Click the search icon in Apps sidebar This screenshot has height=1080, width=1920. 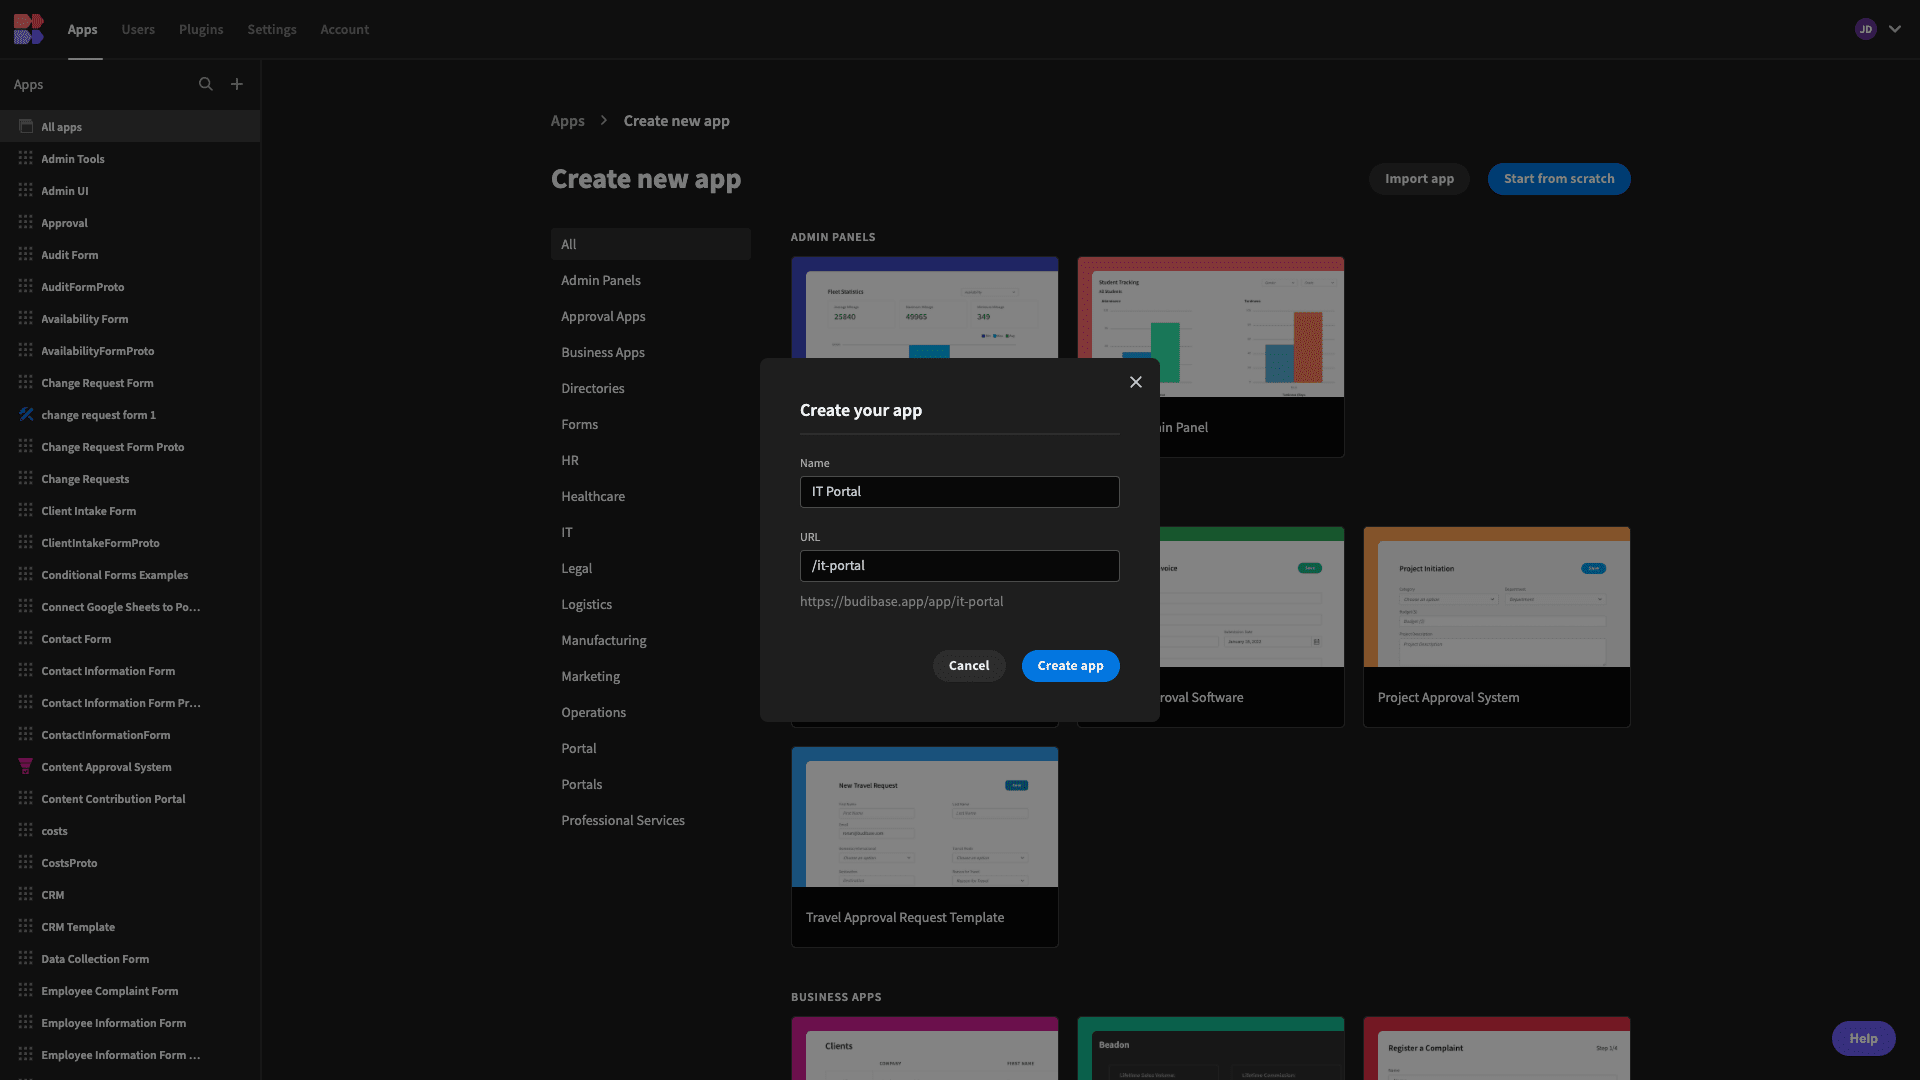pyautogui.click(x=206, y=84)
